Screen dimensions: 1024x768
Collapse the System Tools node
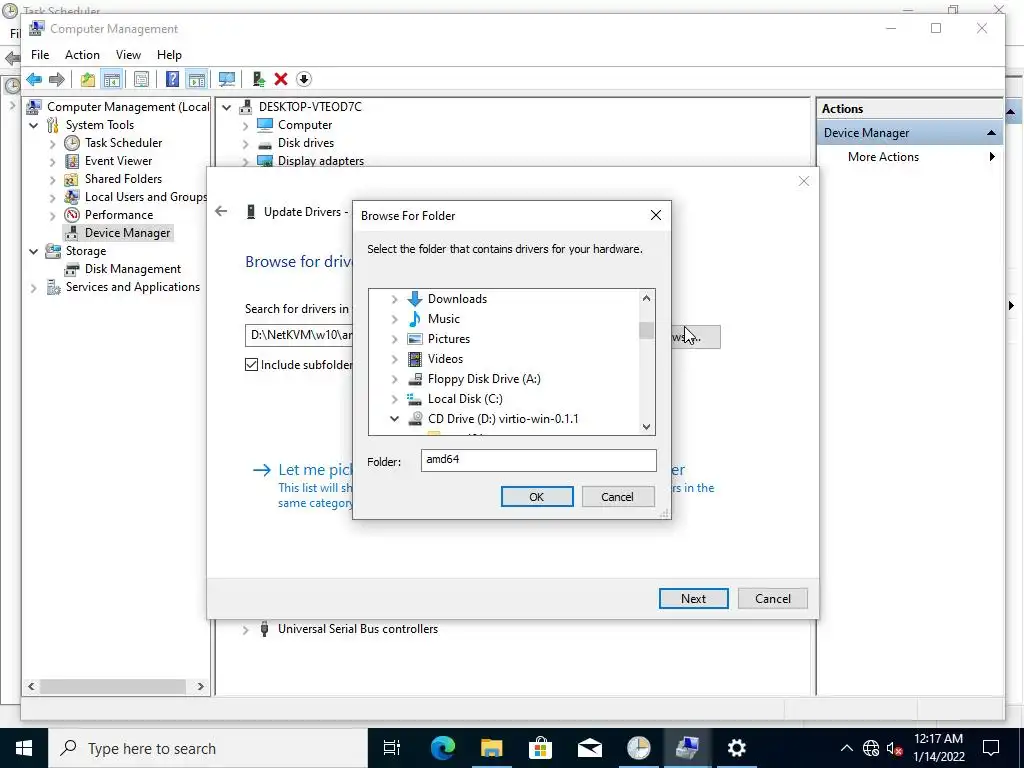(x=34, y=125)
